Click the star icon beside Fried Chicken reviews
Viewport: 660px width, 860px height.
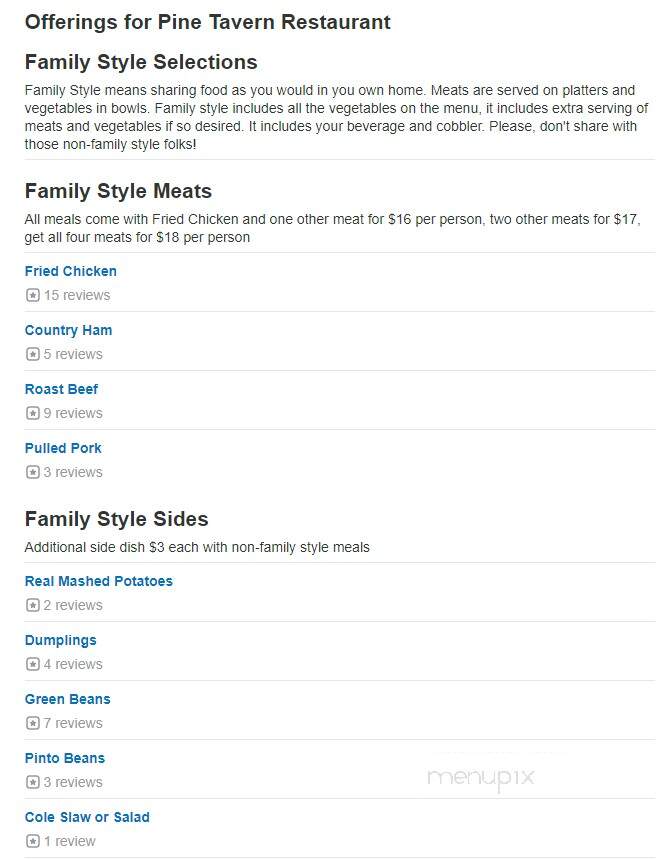(x=33, y=295)
